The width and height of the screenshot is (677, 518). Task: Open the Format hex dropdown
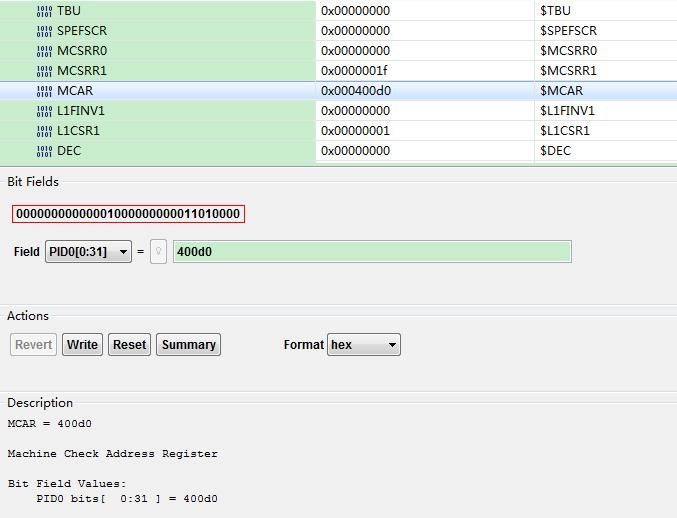364,344
